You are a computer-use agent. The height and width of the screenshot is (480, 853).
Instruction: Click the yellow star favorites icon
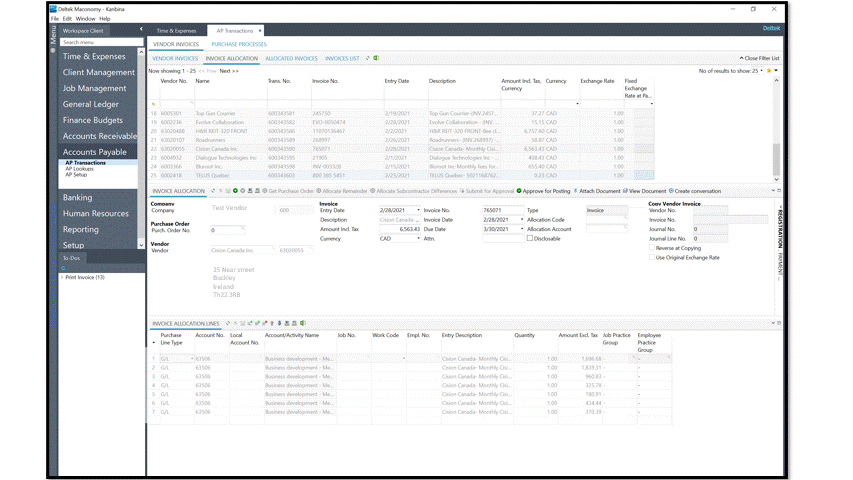pyautogui.click(x=769, y=71)
